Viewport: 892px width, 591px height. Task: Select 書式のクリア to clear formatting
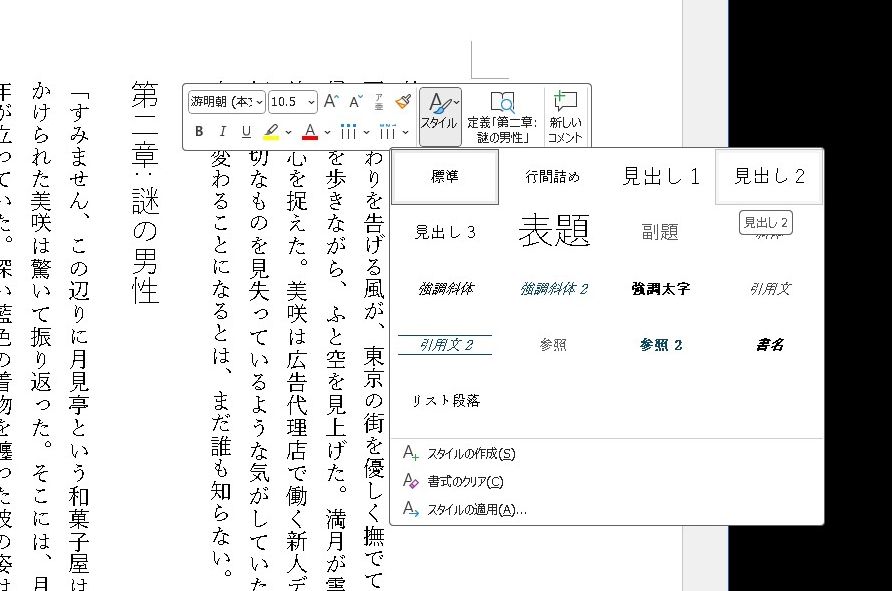pos(464,482)
